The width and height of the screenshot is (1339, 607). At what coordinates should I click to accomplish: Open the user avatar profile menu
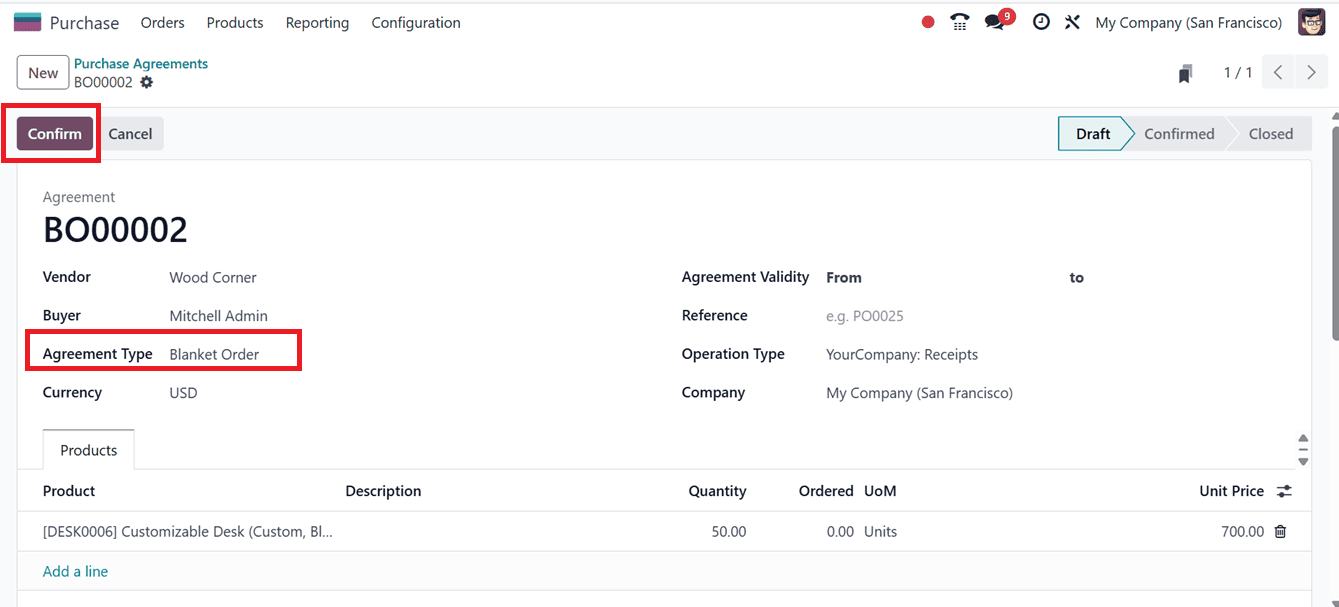coord(1311,21)
